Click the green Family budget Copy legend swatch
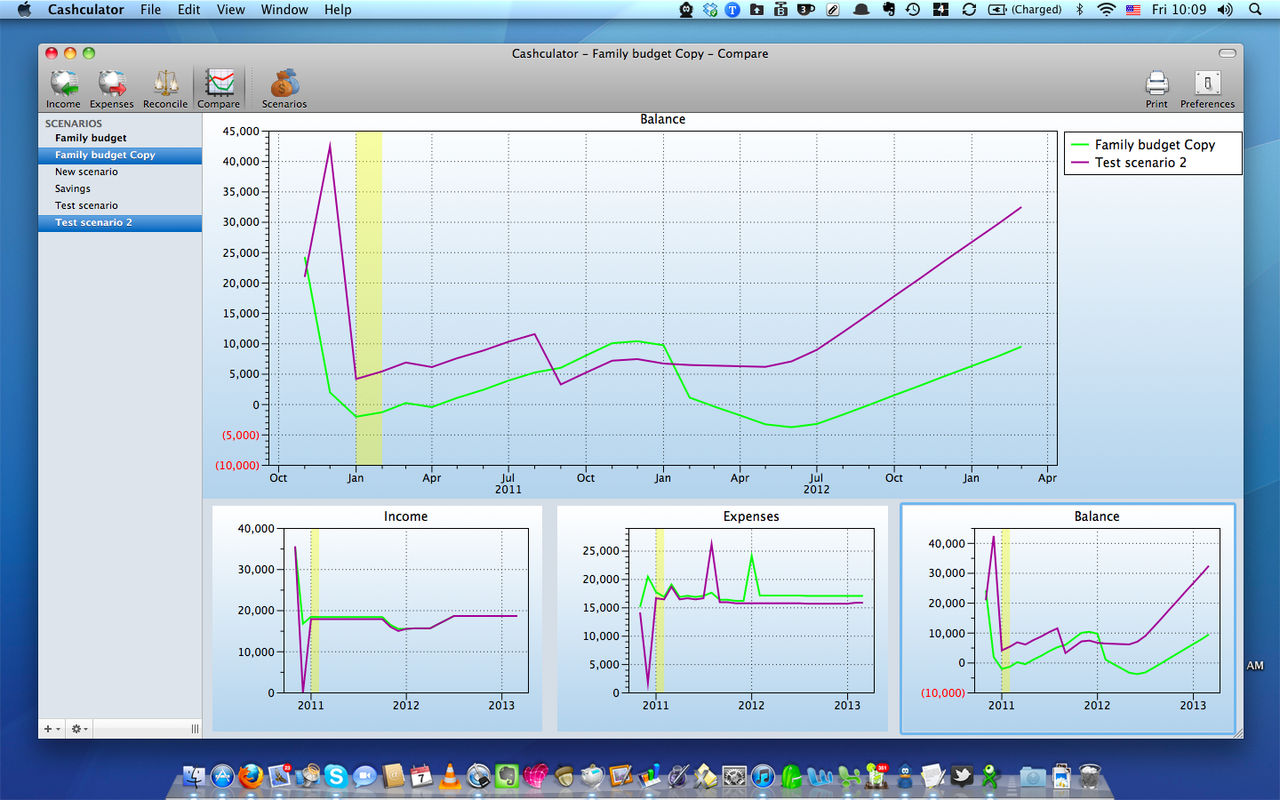Viewport: 1280px width, 800px height. click(1078, 145)
